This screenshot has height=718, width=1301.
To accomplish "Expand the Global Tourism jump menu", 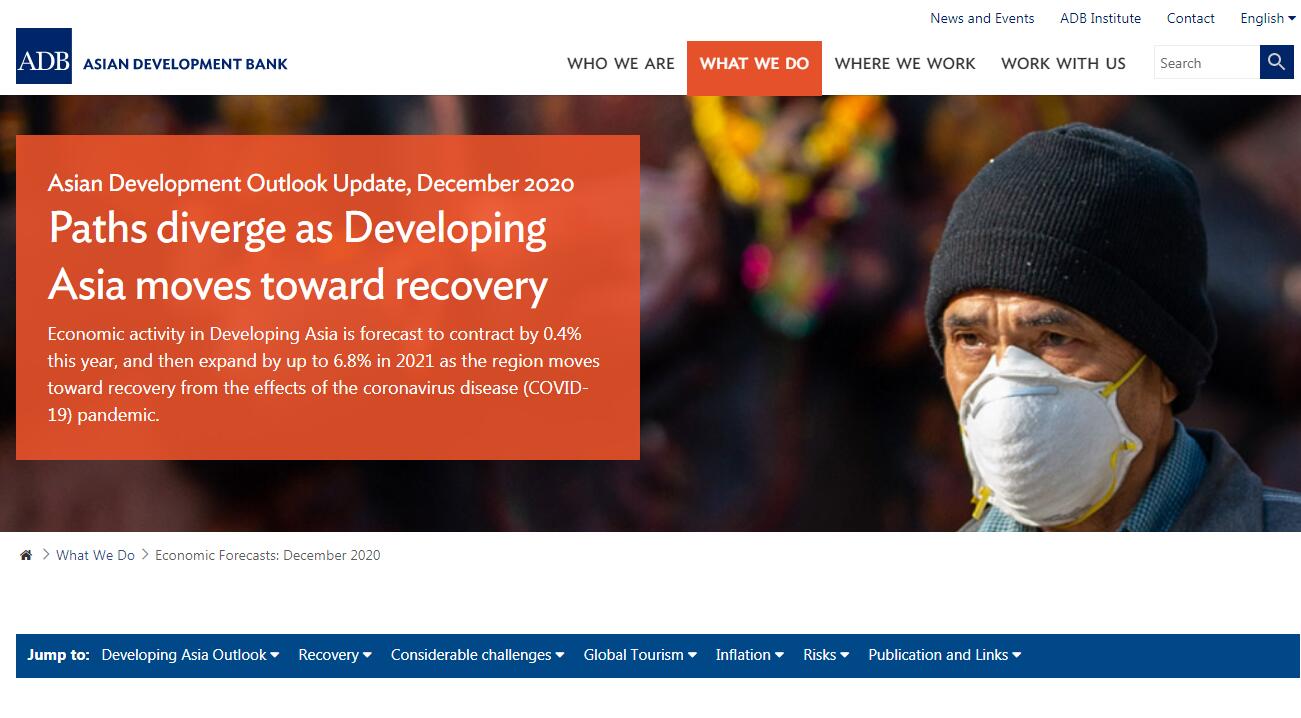I will tap(640, 655).
